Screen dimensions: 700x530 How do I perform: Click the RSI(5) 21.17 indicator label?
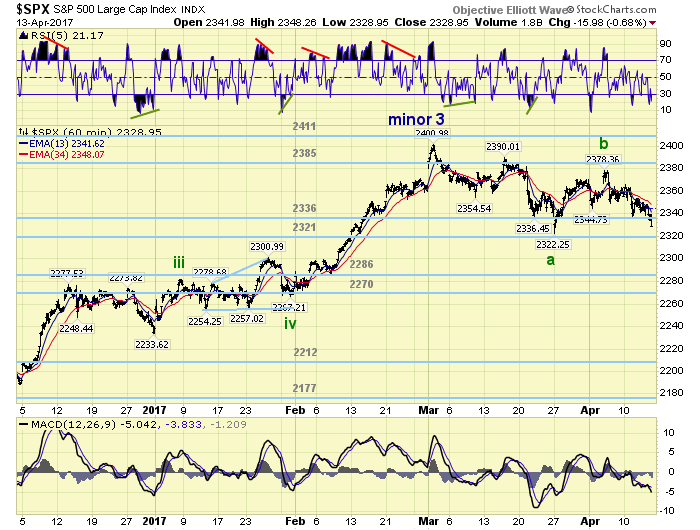[x=67, y=36]
